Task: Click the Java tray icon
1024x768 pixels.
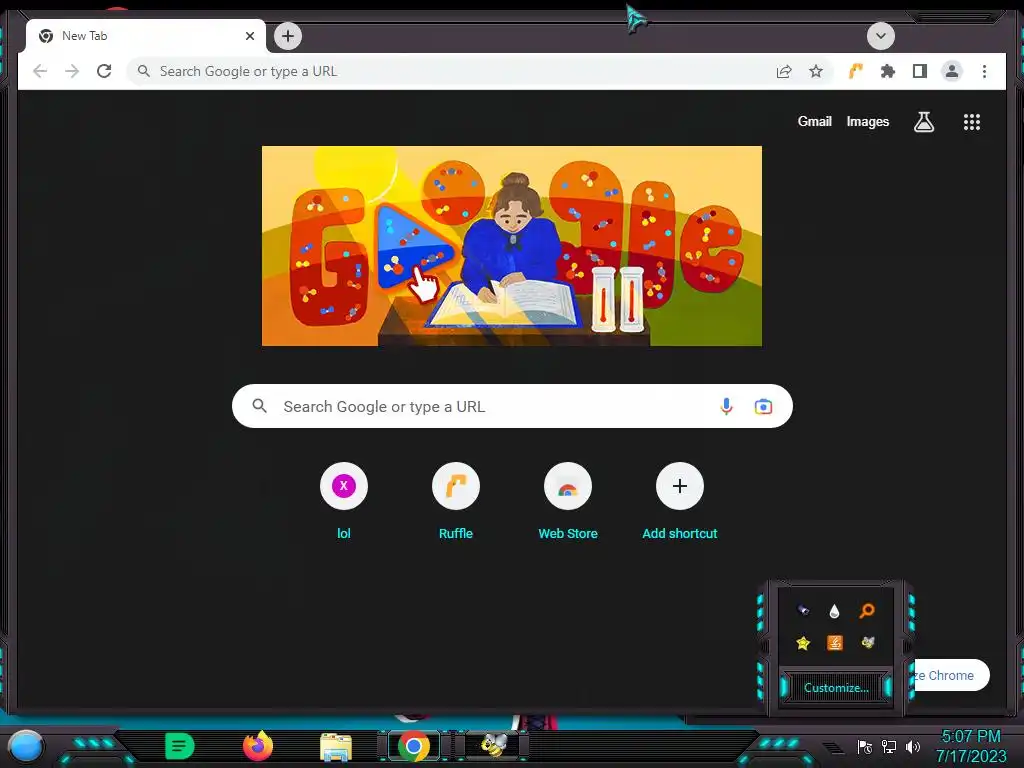Action: tap(835, 643)
